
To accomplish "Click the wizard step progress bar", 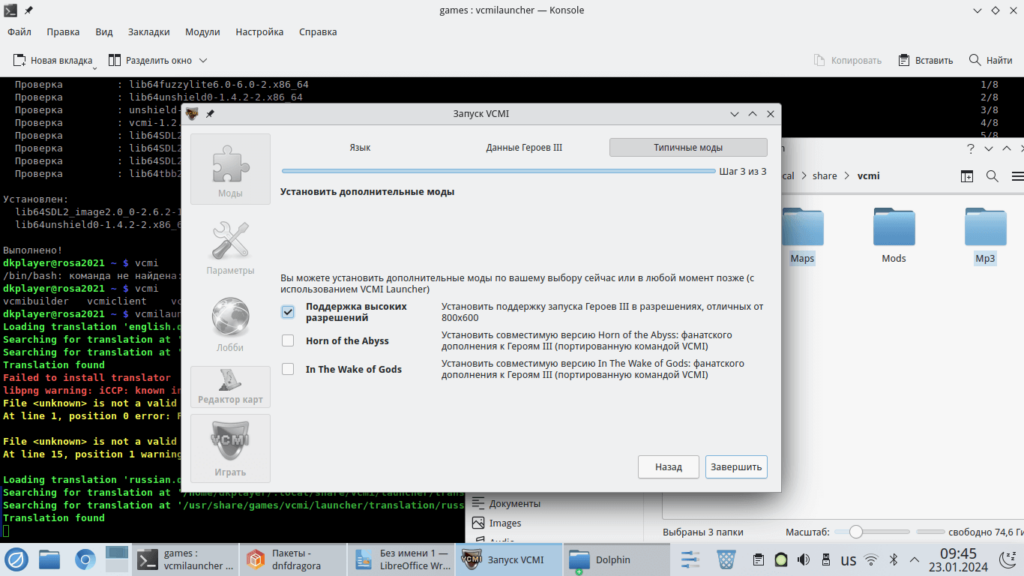I will click(498, 171).
